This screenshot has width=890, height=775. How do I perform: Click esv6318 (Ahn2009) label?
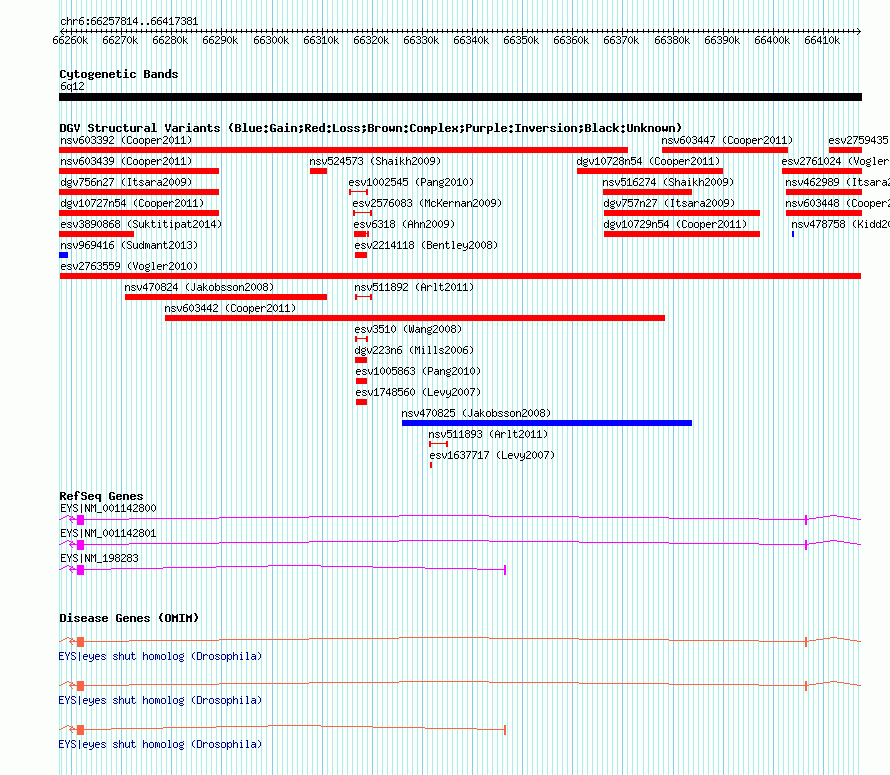pos(404,224)
